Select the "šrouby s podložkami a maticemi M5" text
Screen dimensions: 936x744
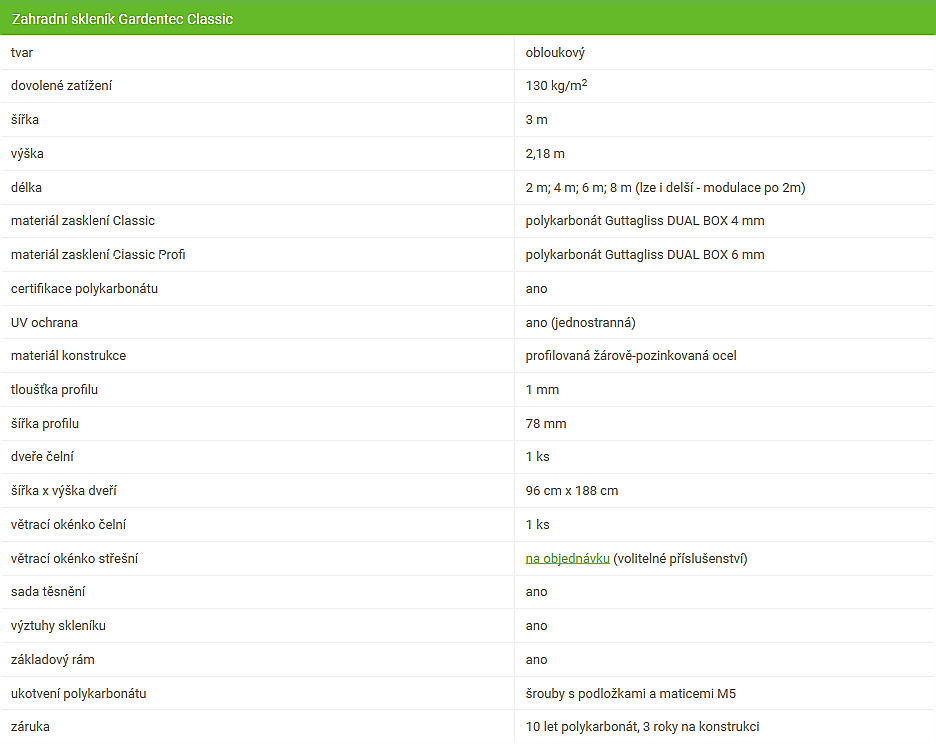tap(631, 694)
